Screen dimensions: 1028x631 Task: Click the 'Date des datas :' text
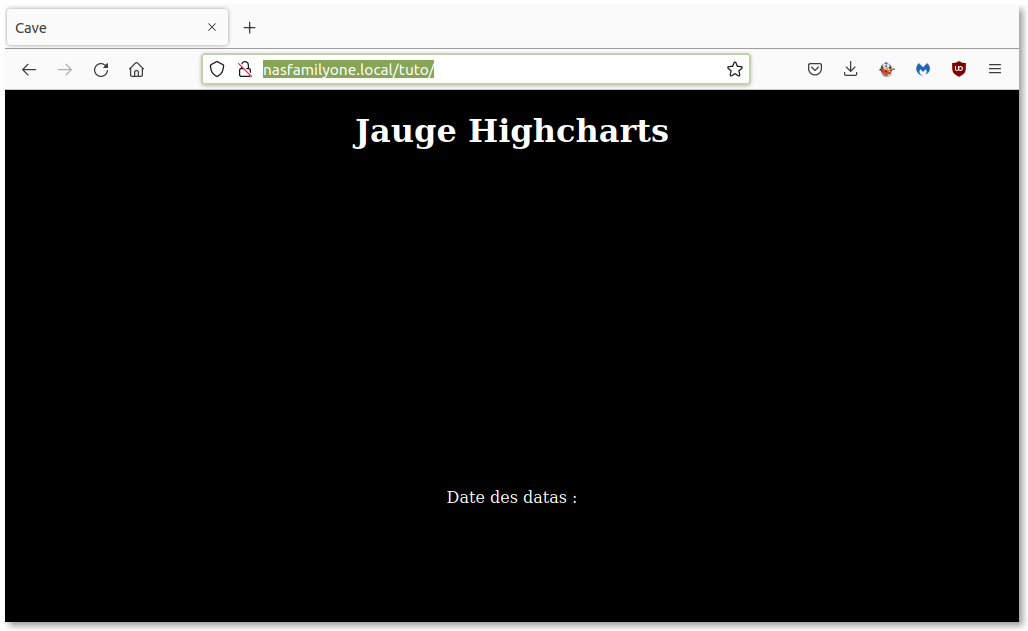coord(512,497)
